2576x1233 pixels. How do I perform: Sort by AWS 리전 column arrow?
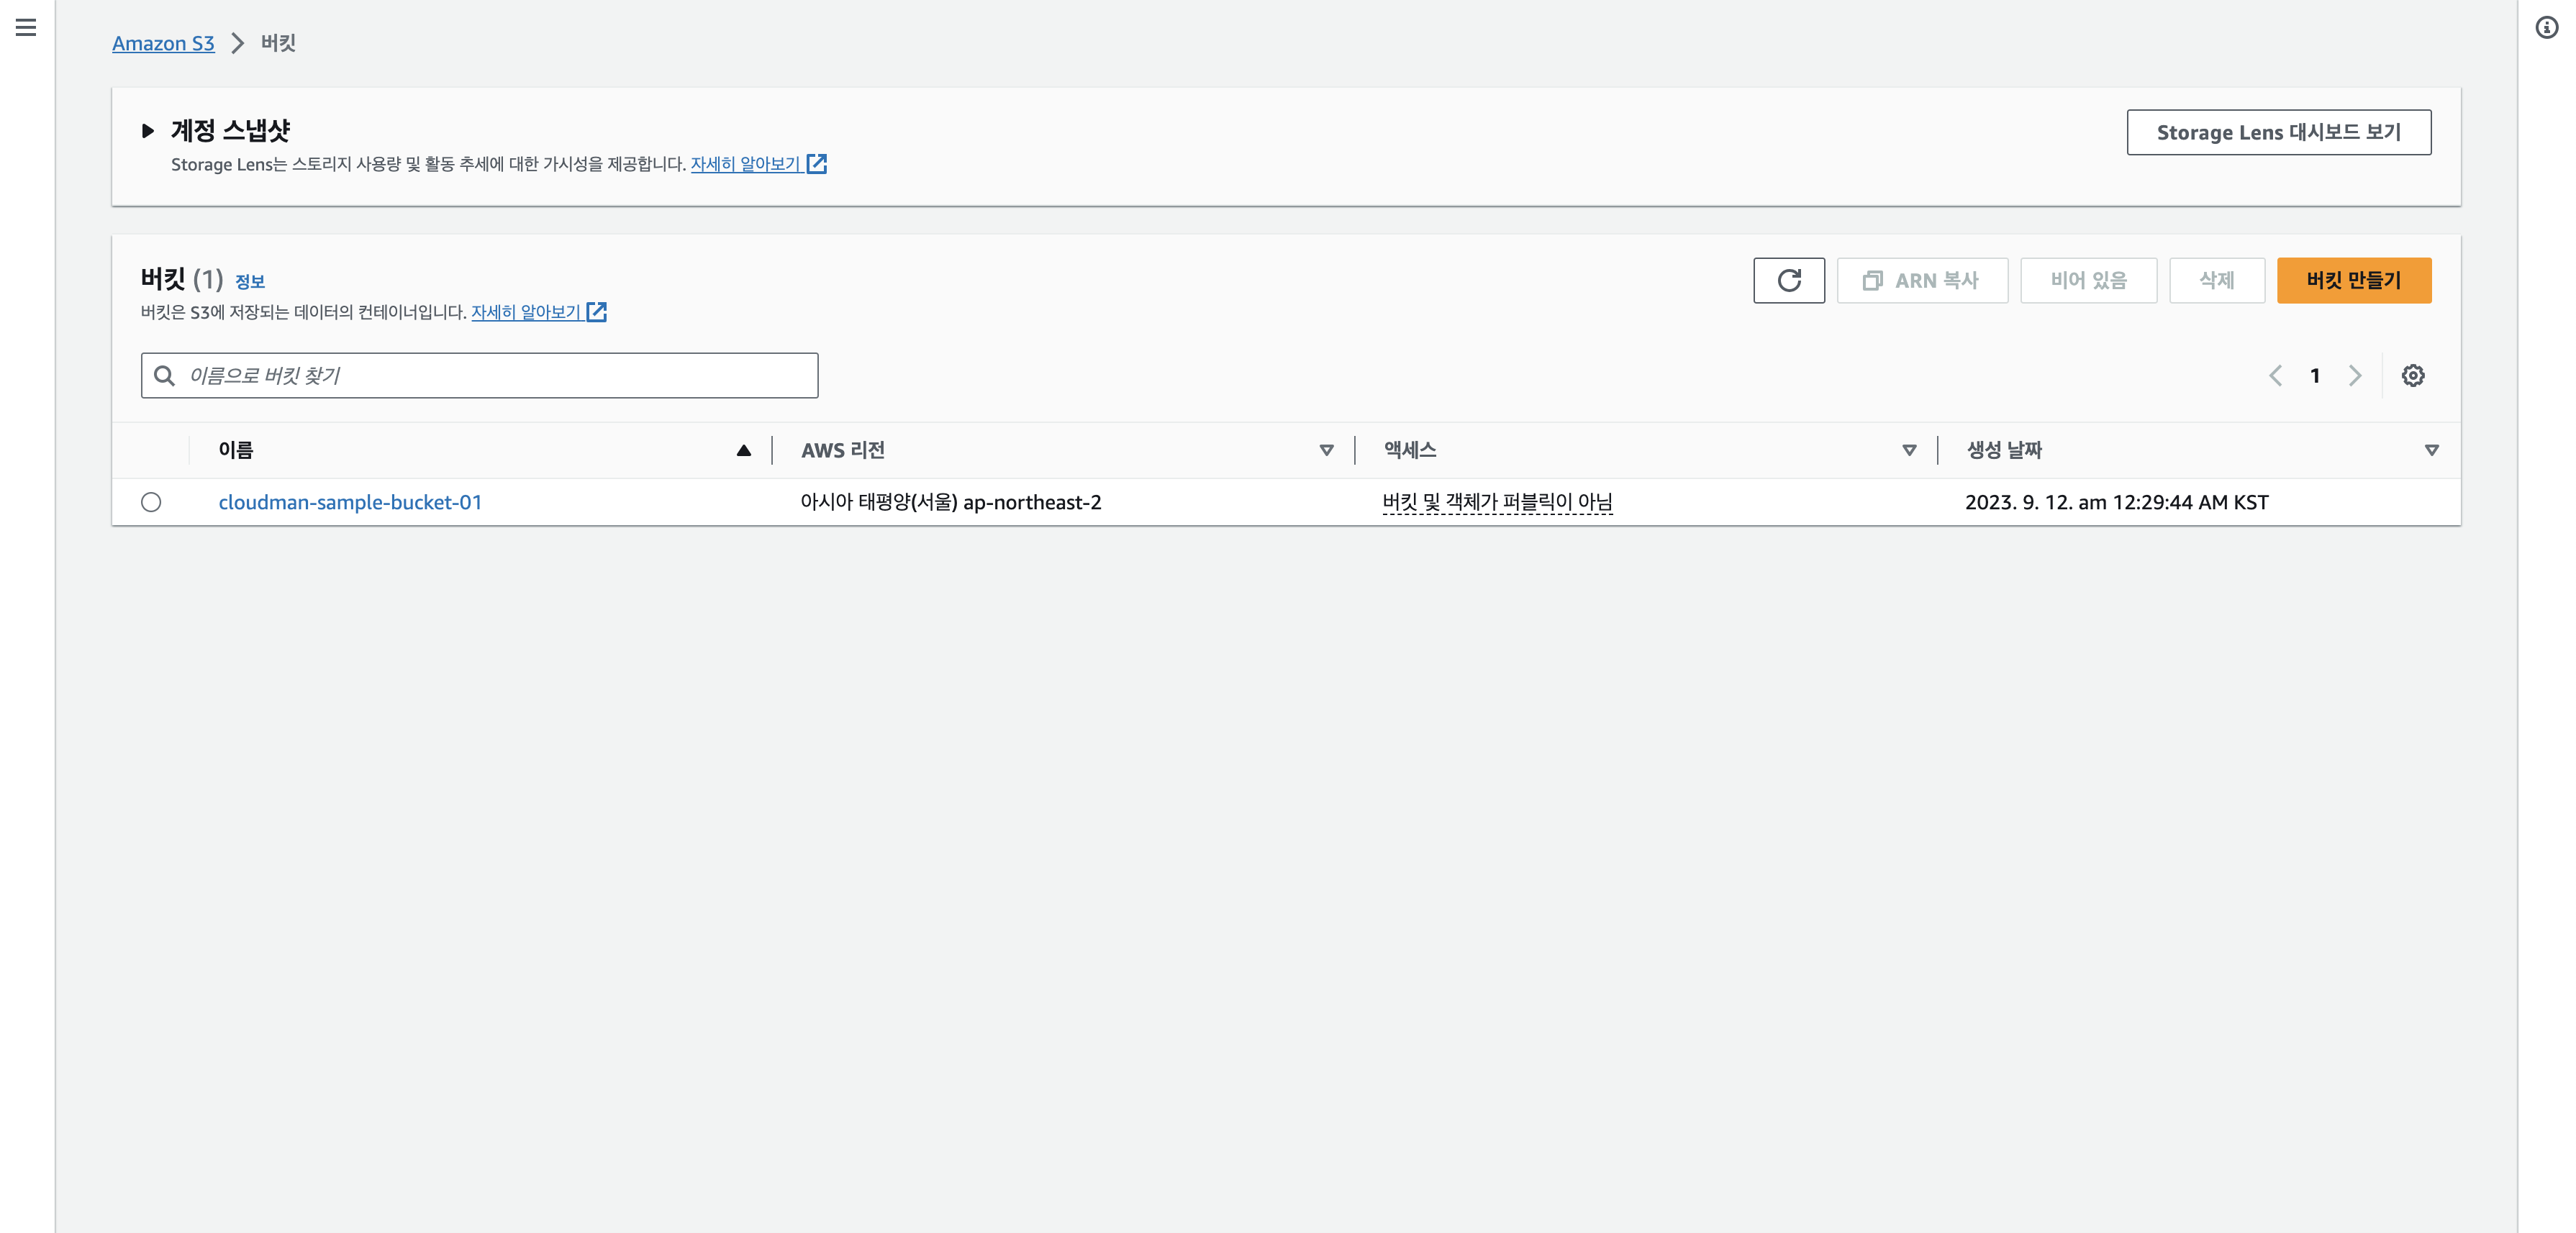(x=1326, y=450)
